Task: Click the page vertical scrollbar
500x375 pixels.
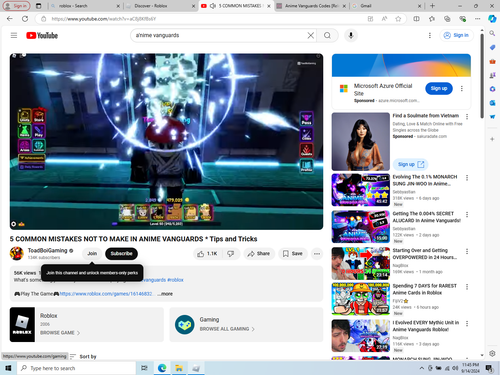Action: (482, 75)
